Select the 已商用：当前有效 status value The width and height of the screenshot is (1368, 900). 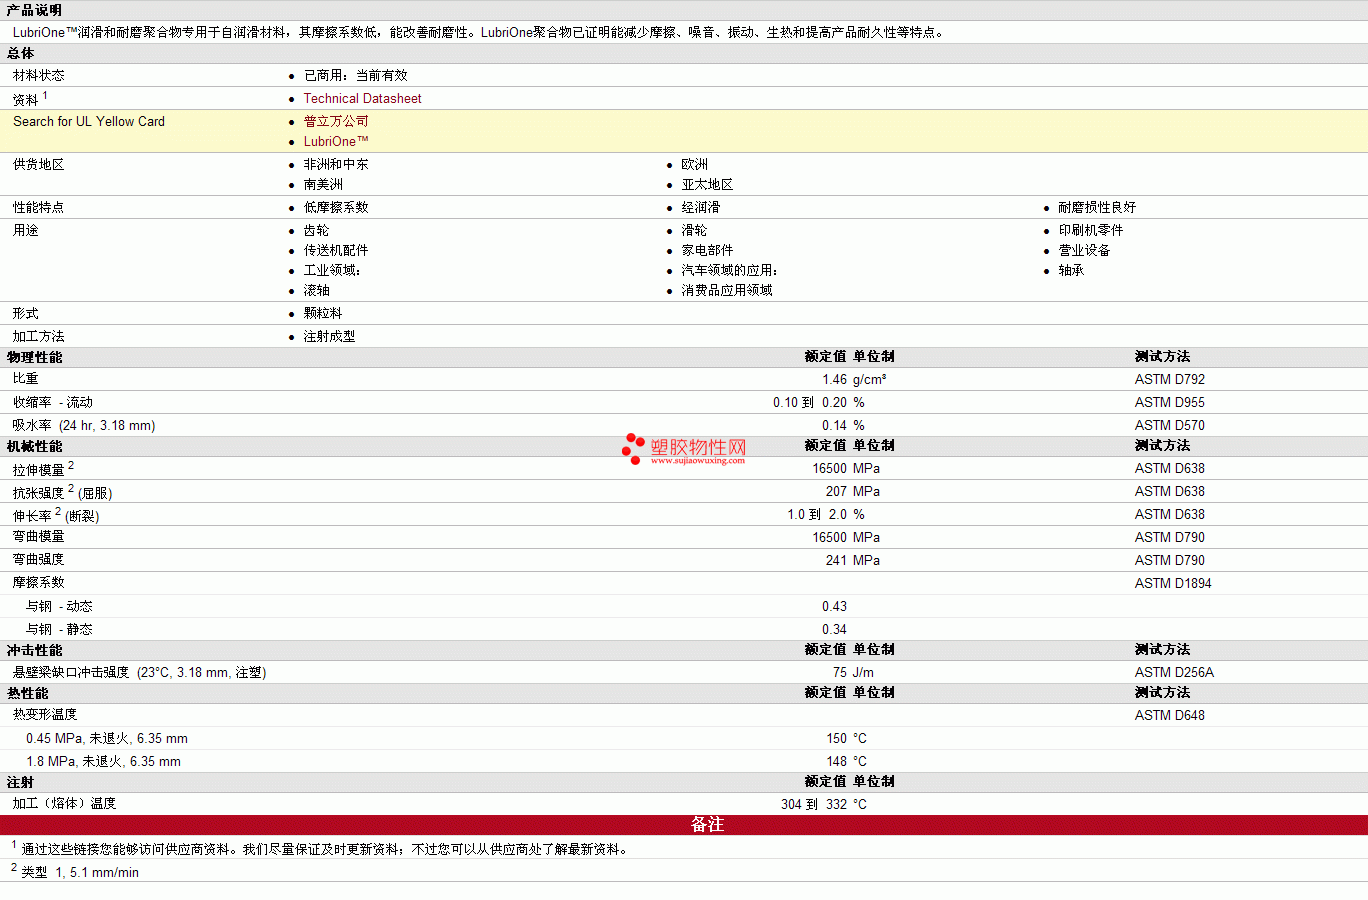pyautogui.click(x=356, y=75)
